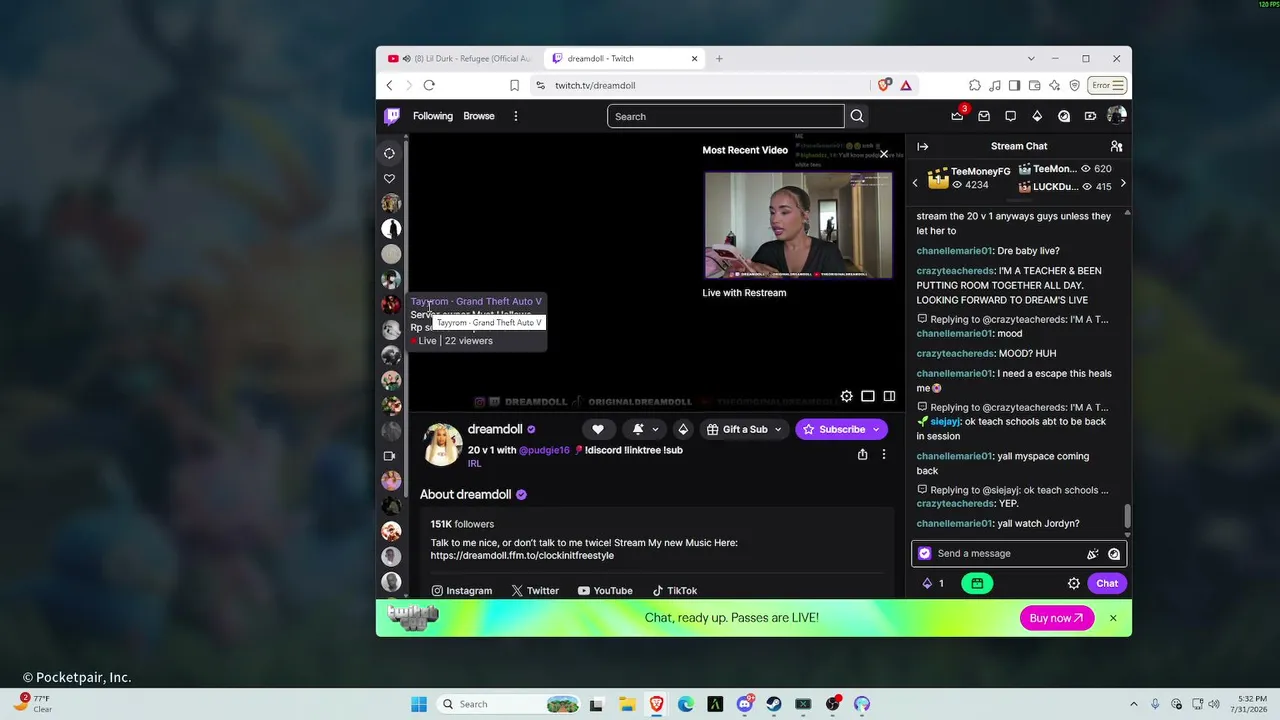Open Discord from the taskbar
The width and height of the screenshot is (1280, 720).
coord(745,704)
